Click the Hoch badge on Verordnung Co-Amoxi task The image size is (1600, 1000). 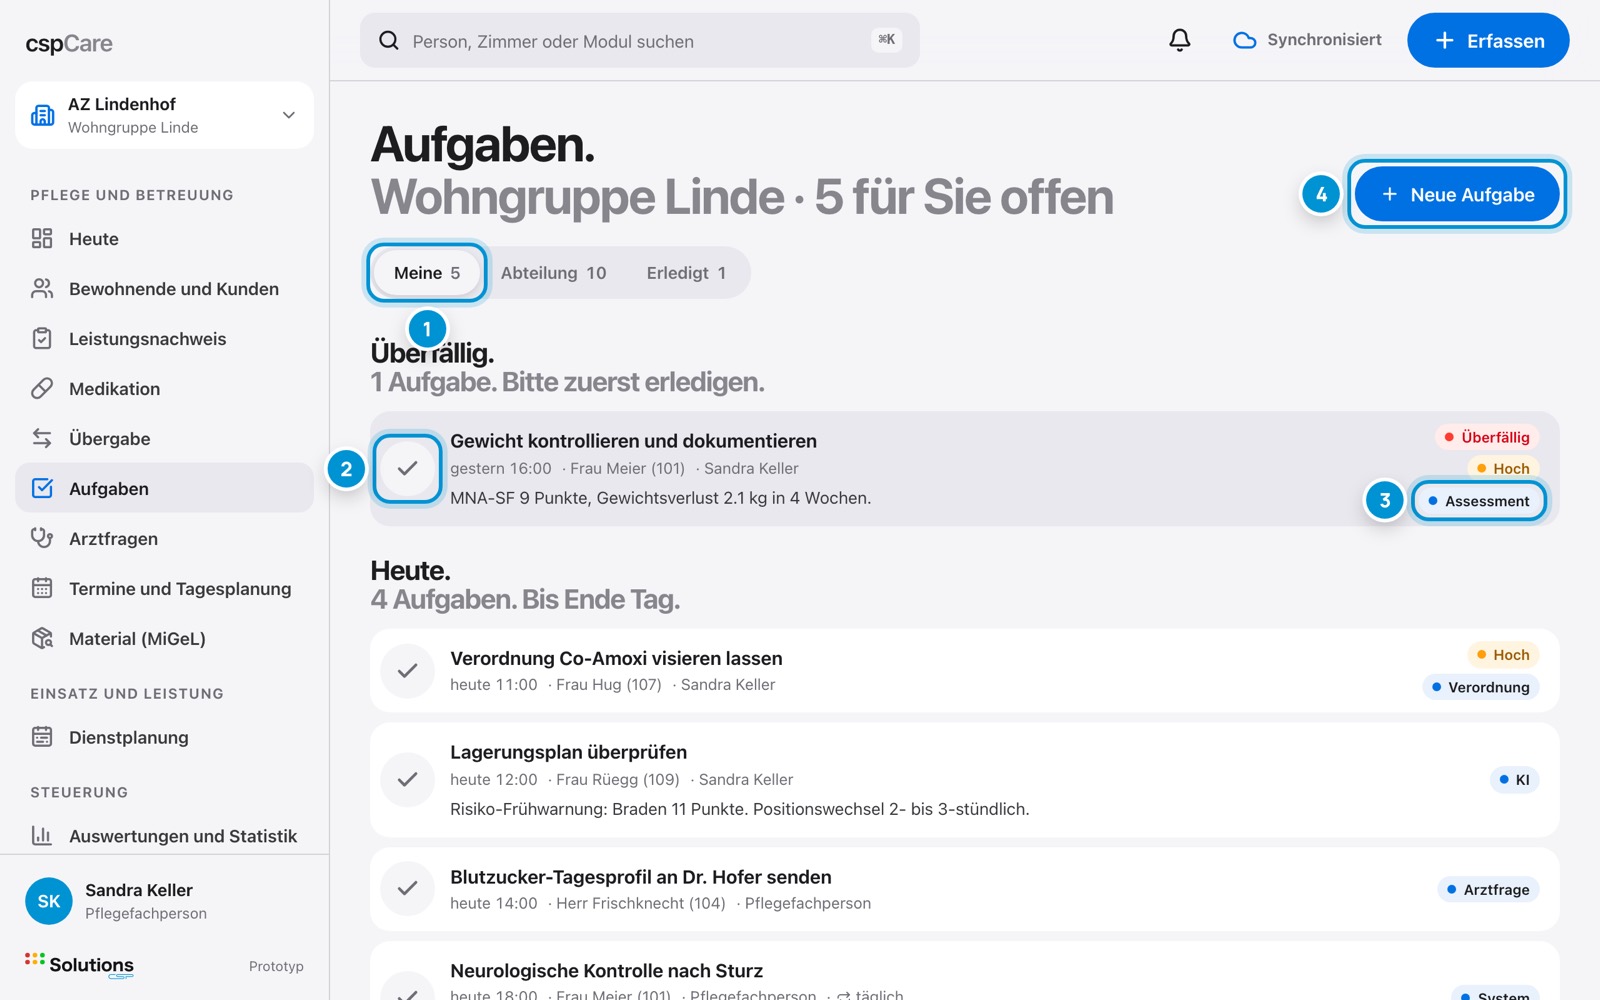[x=1503, y=655]
